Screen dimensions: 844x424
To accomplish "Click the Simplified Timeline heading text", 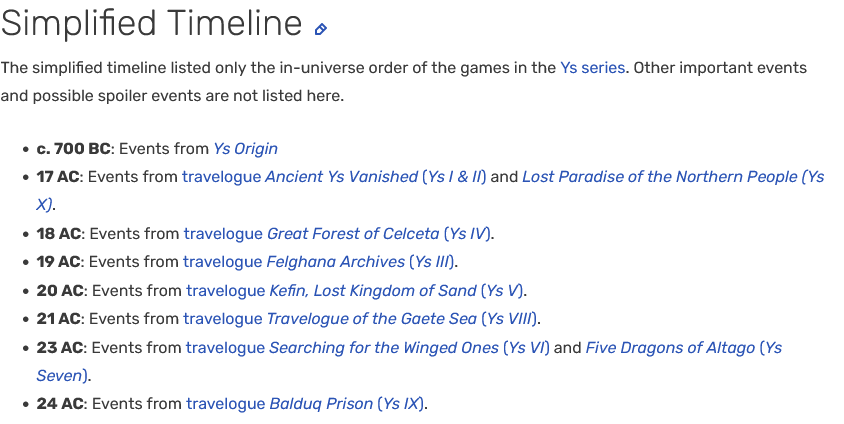I will coord(151,23).
